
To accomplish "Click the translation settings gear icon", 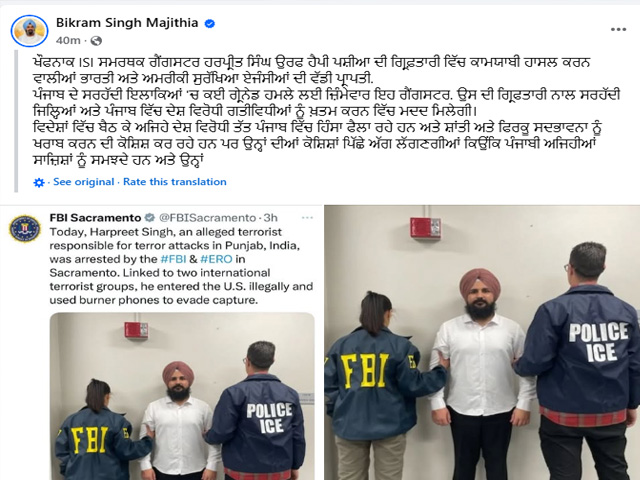I will click(x=39, y=182).
